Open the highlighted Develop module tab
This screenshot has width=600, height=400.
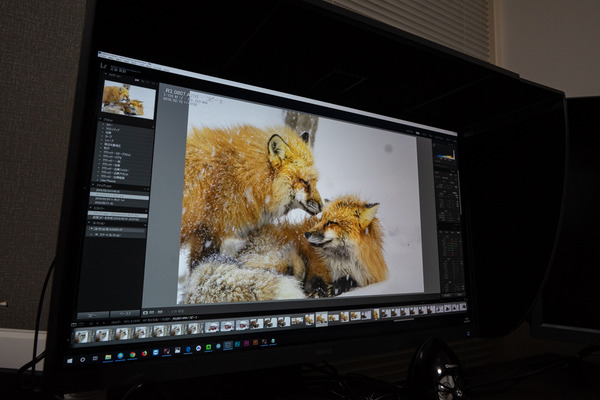point(417,133)
